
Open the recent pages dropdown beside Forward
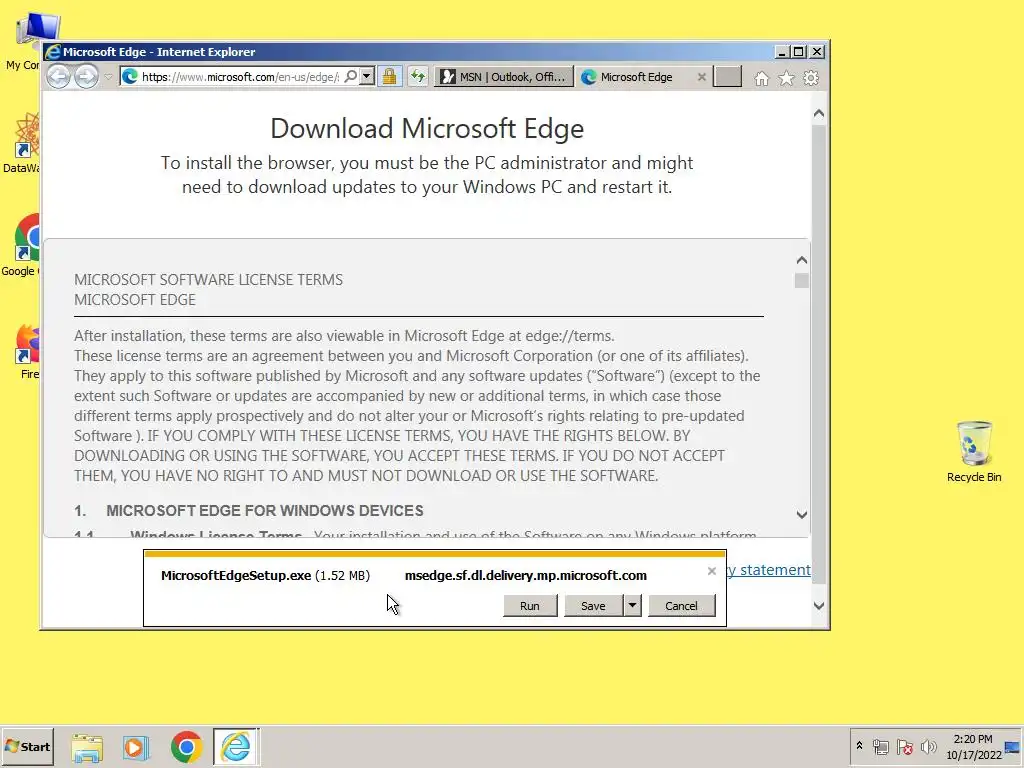pyautogui.click(x=108, y=77)
